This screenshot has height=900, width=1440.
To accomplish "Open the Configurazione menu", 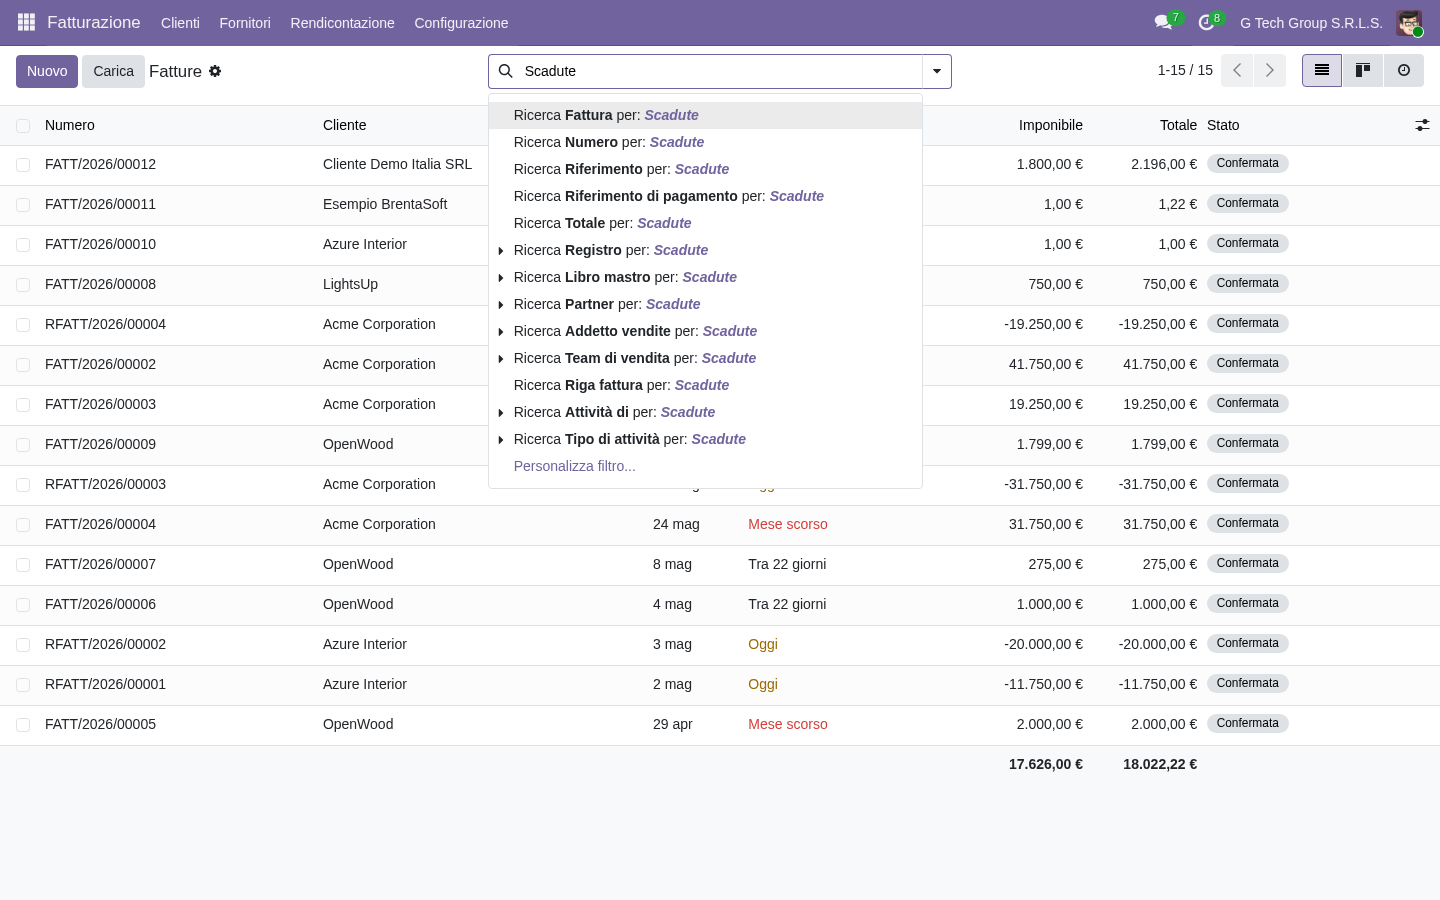I will 461,23.
